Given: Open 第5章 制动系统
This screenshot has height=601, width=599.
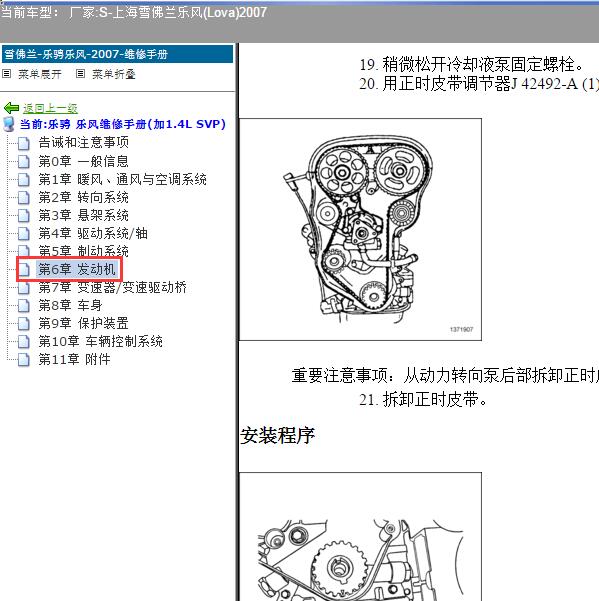Looking at the screenshot, I should click(x=84, y=251).
